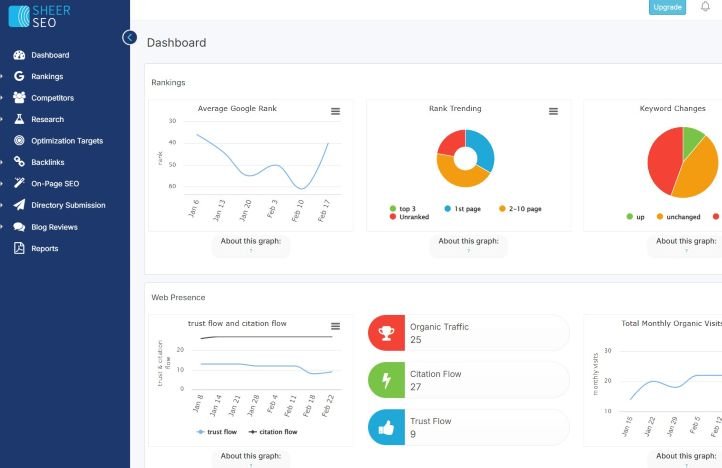Screen dimensions: 722x468
Task: Click the On-Page SEO wand icon
Action: click(19, 183)
